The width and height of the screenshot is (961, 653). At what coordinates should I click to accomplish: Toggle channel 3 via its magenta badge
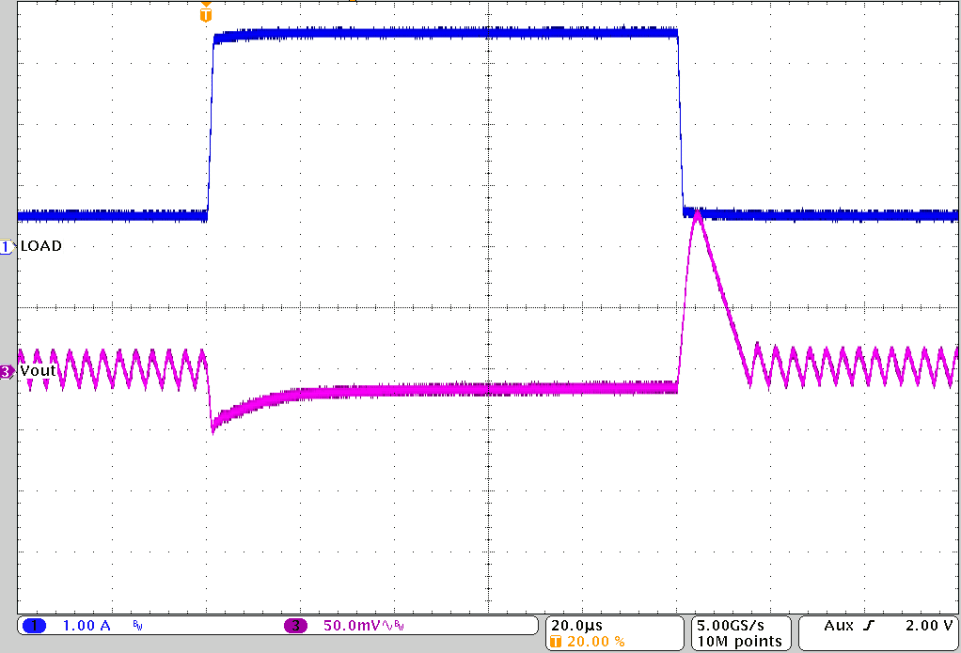(x=294, y=623)
